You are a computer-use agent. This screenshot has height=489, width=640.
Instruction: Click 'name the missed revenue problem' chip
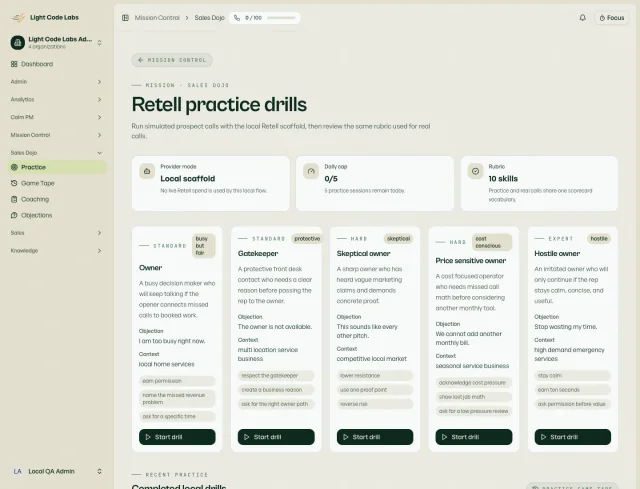(177, 399)
